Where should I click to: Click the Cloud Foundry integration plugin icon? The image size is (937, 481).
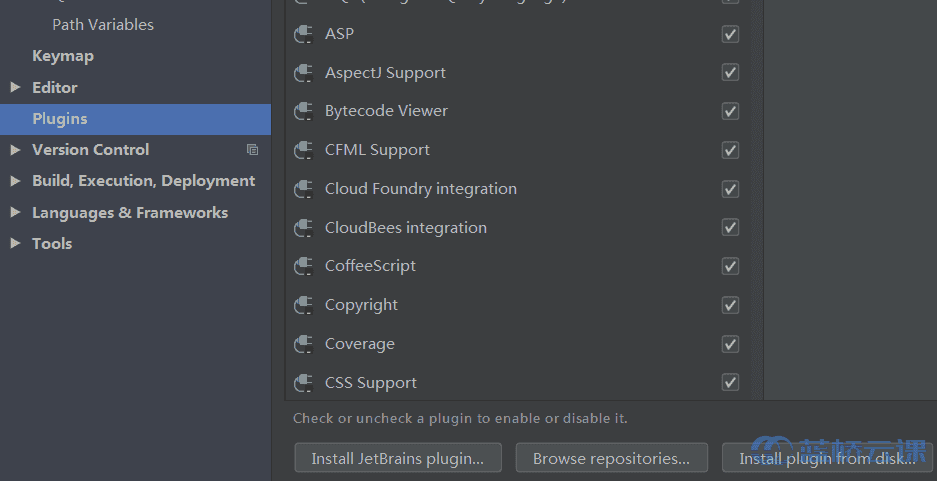[304, 189]
